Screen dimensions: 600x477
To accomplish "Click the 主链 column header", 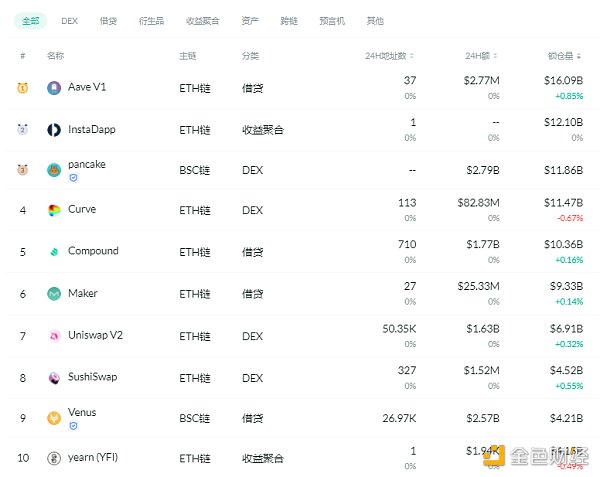I will (x=188, y=56).
